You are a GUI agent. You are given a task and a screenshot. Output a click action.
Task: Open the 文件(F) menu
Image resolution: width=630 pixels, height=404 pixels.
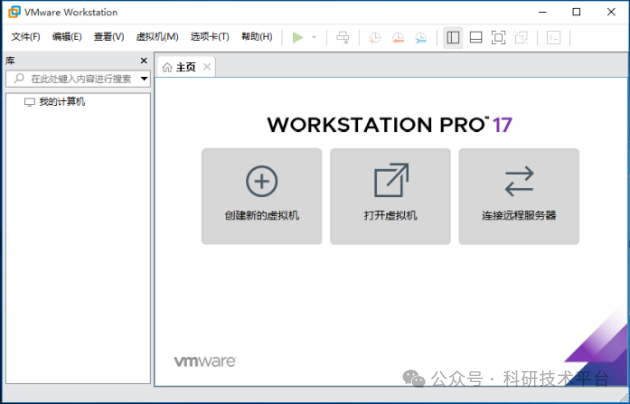tap(26, 37)
